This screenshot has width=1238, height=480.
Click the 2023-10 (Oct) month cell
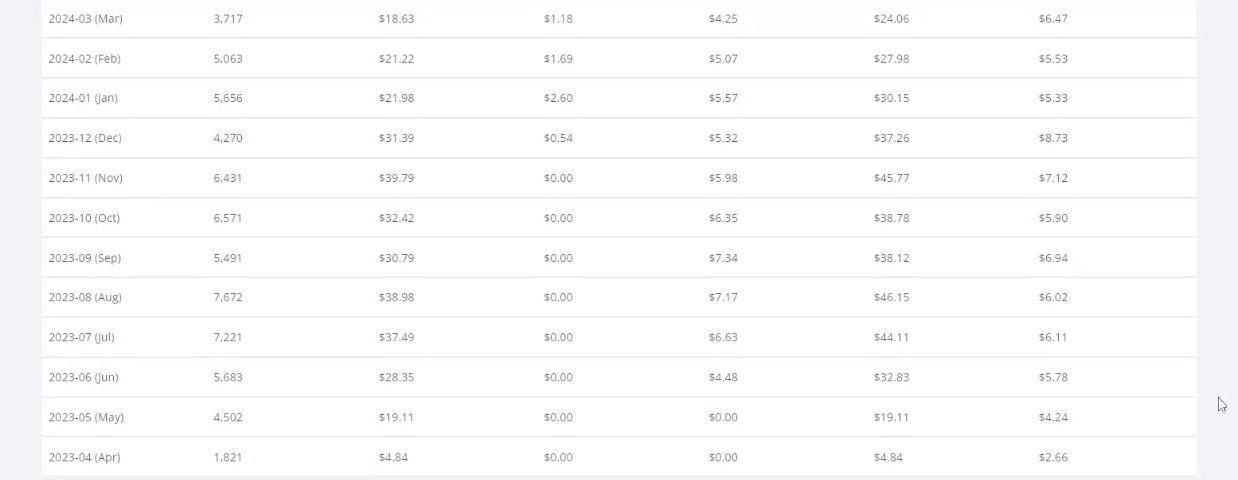[x=85, y=218]
